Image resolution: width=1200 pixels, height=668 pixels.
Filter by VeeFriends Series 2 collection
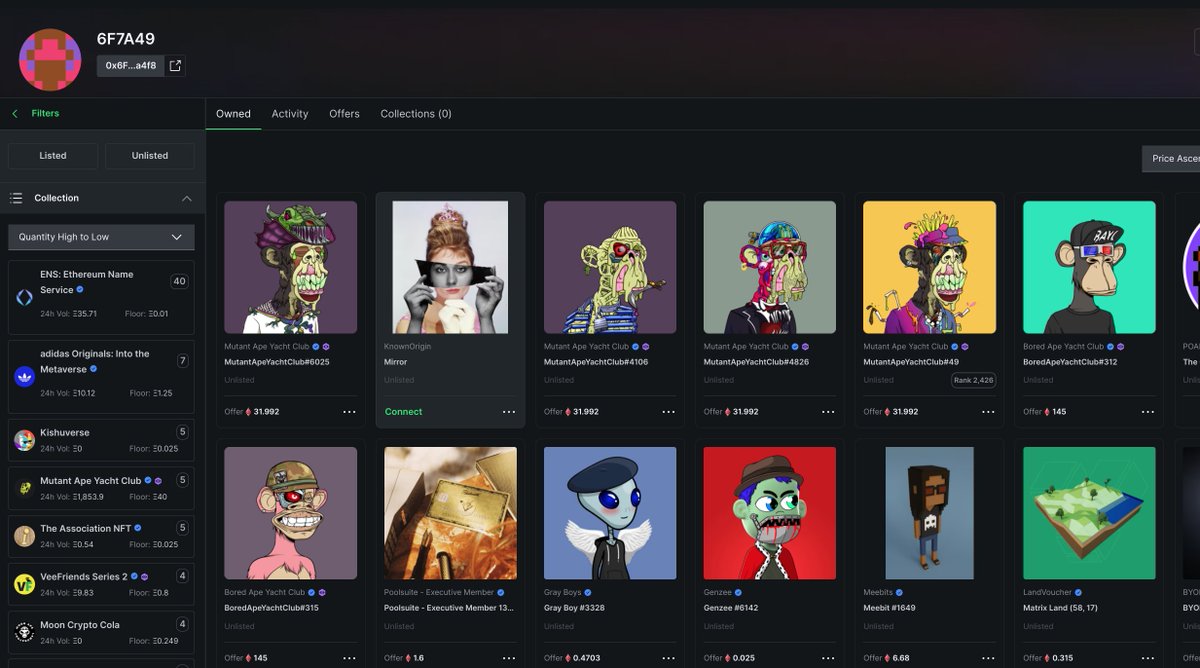click(x=101, y=584)
